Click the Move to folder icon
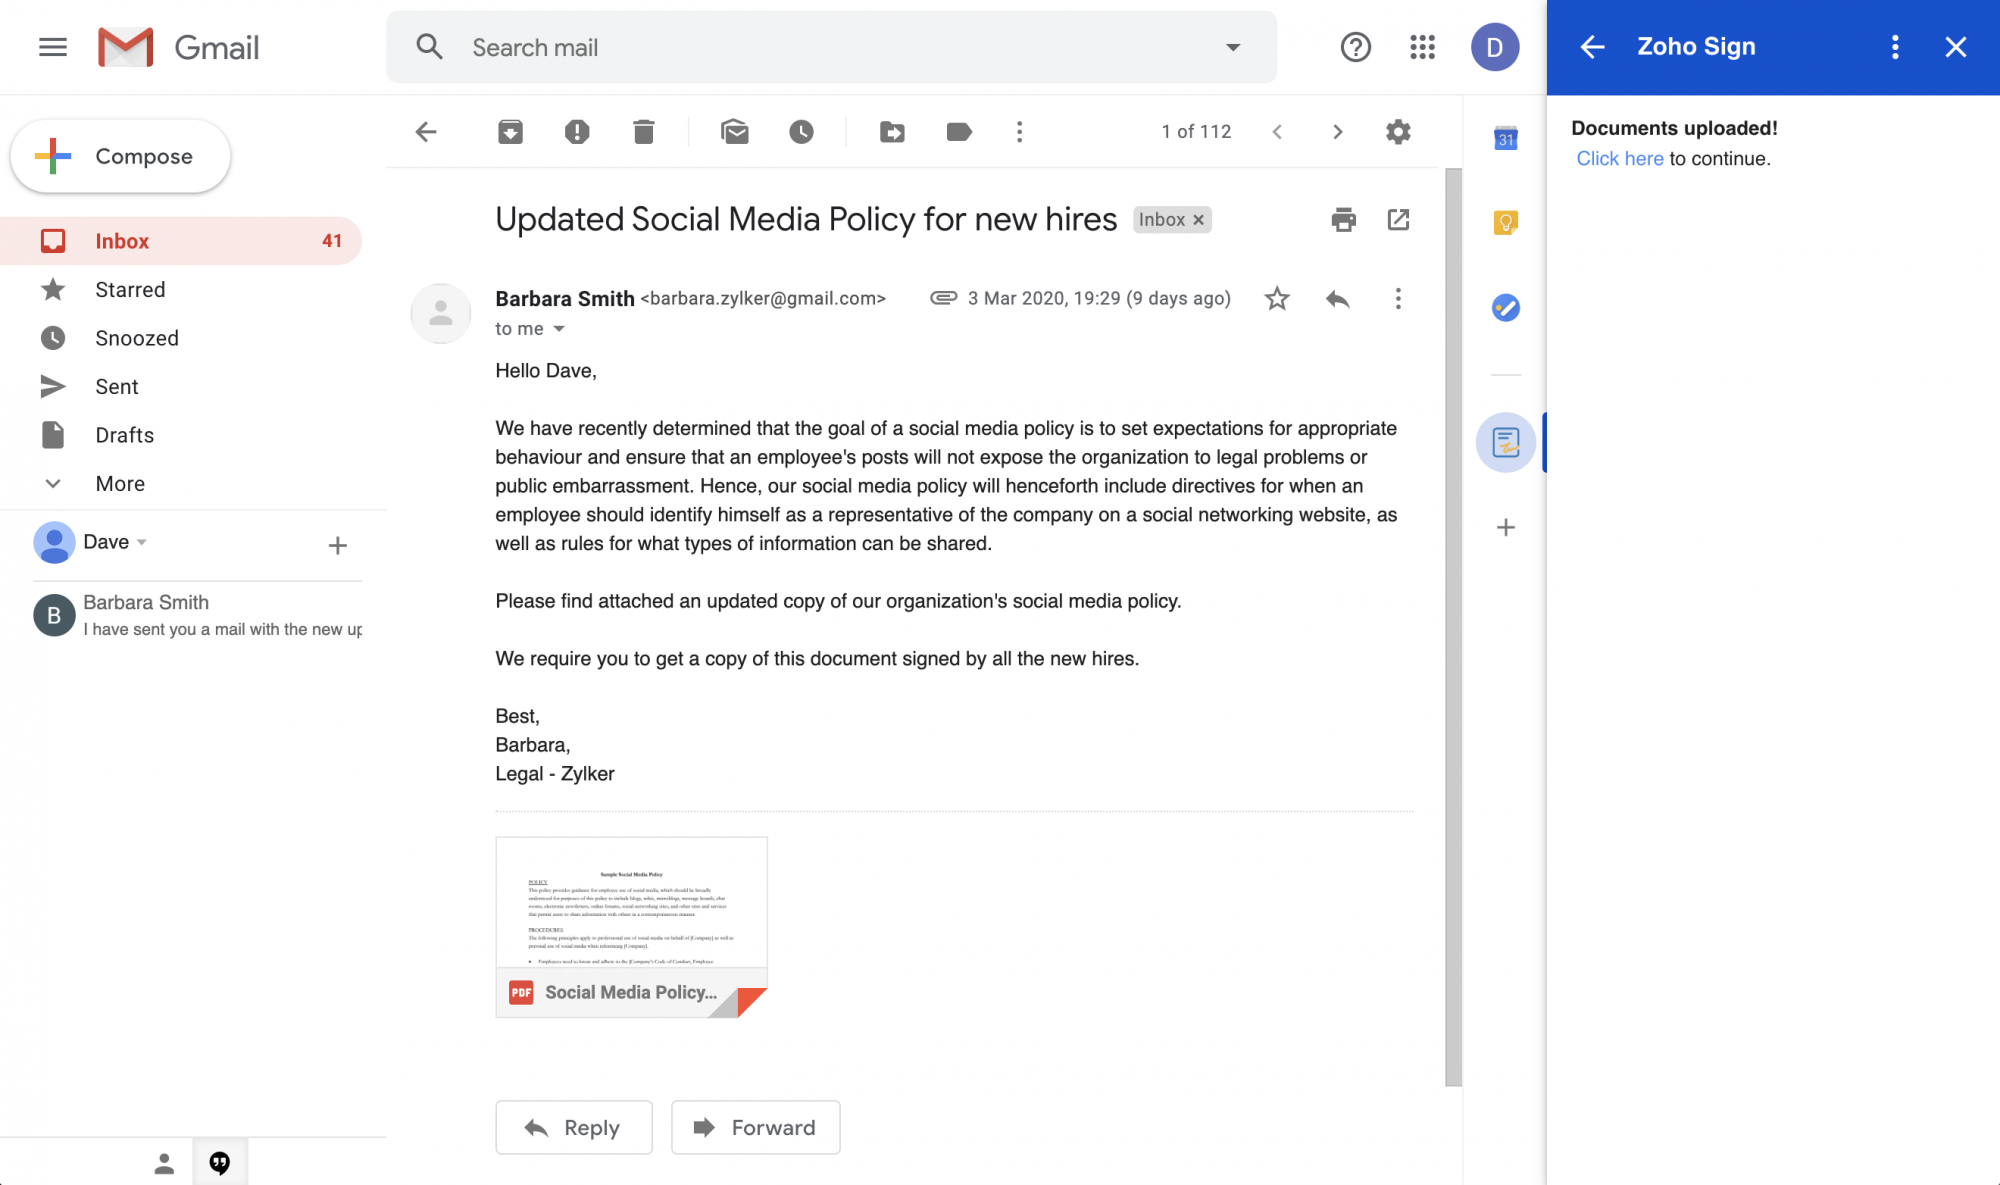Image resolution: width=2000 pixels, height=1185 pixels. point(892,132)
